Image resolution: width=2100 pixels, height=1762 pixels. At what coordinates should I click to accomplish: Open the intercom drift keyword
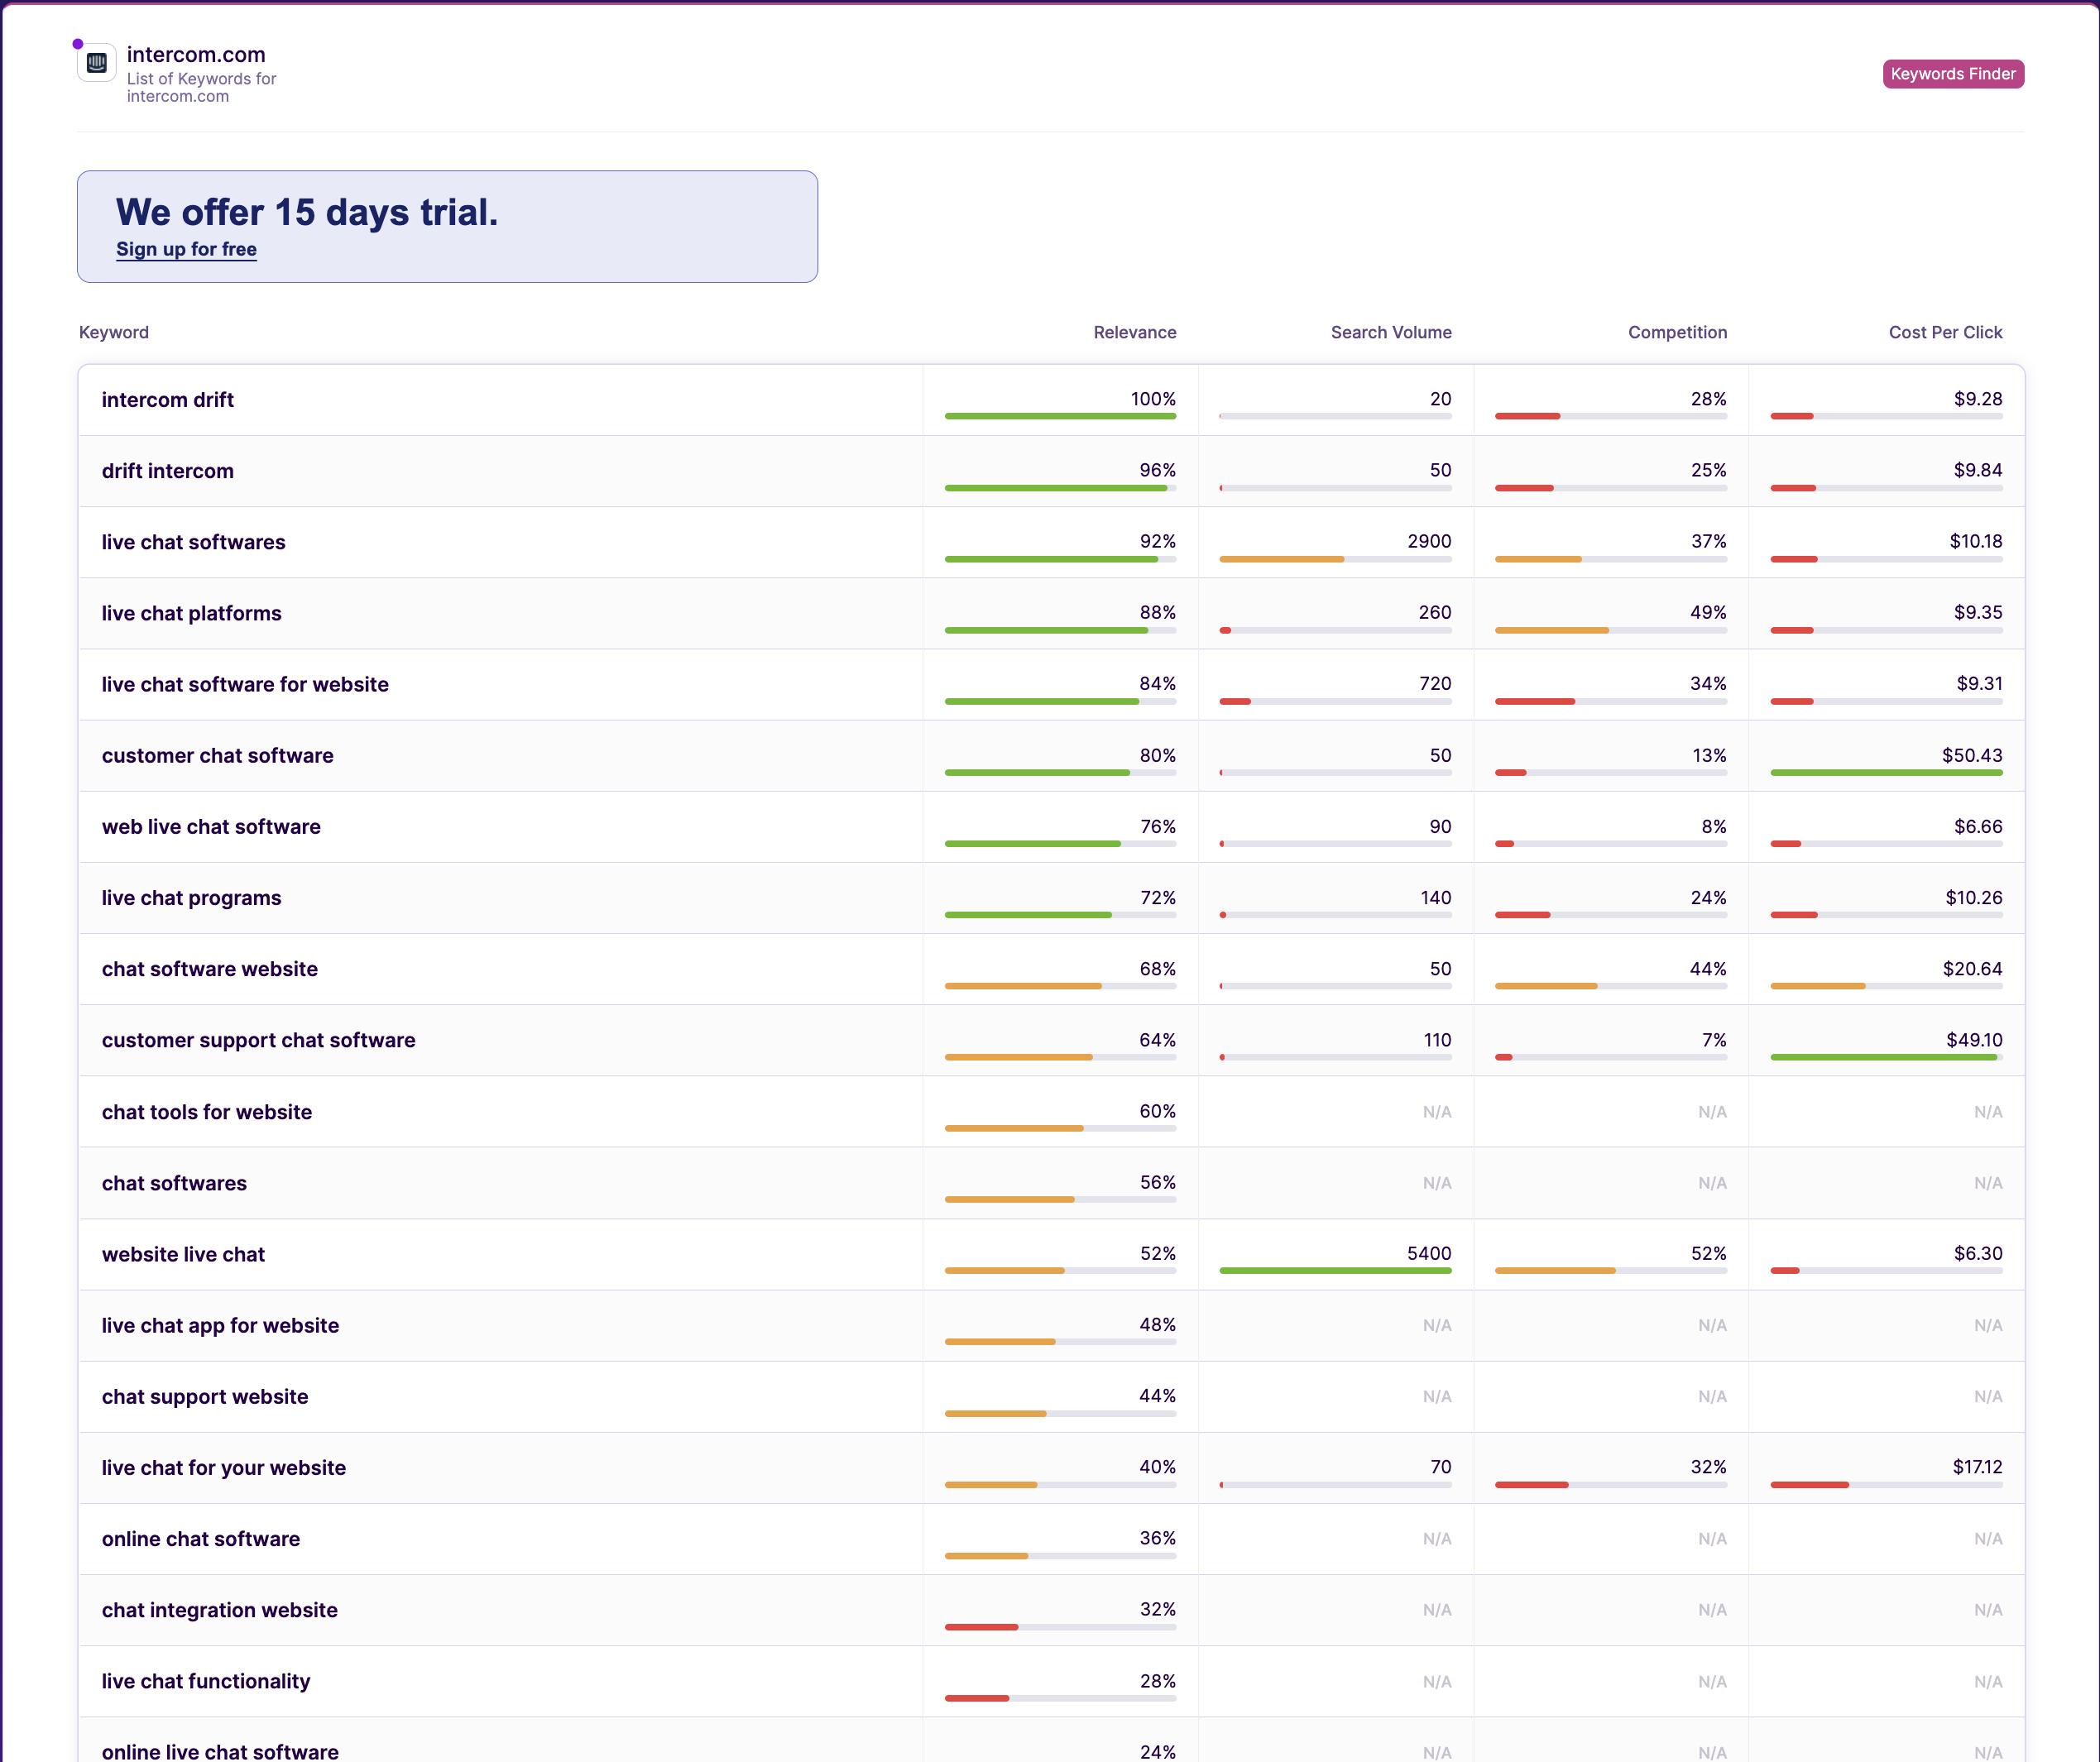[167, 400]
